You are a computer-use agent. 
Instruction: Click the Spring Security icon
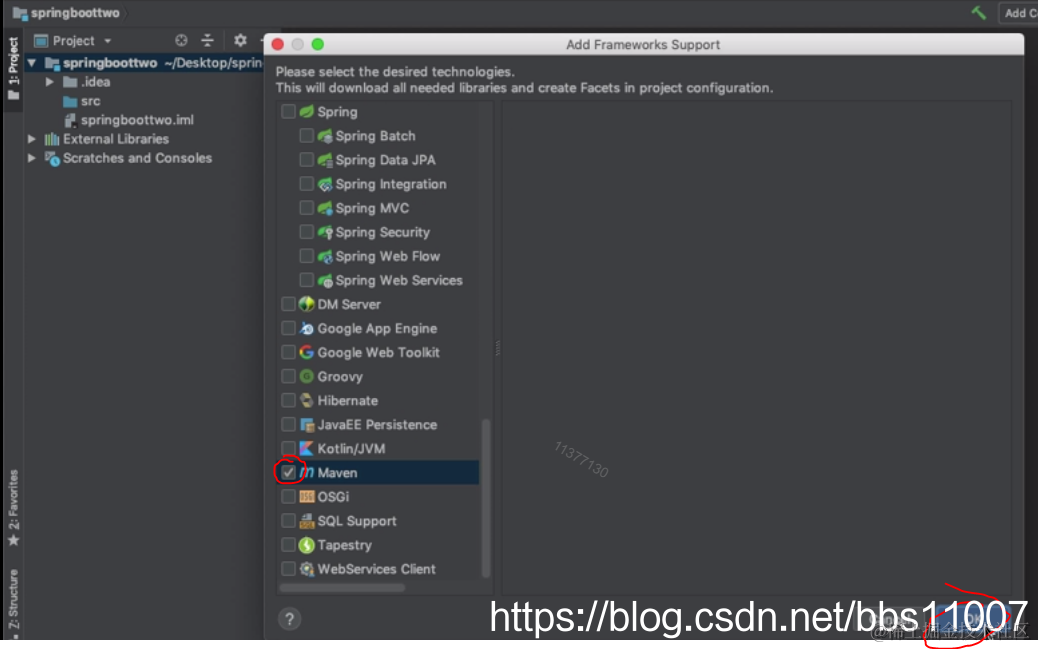pos(324,232)
